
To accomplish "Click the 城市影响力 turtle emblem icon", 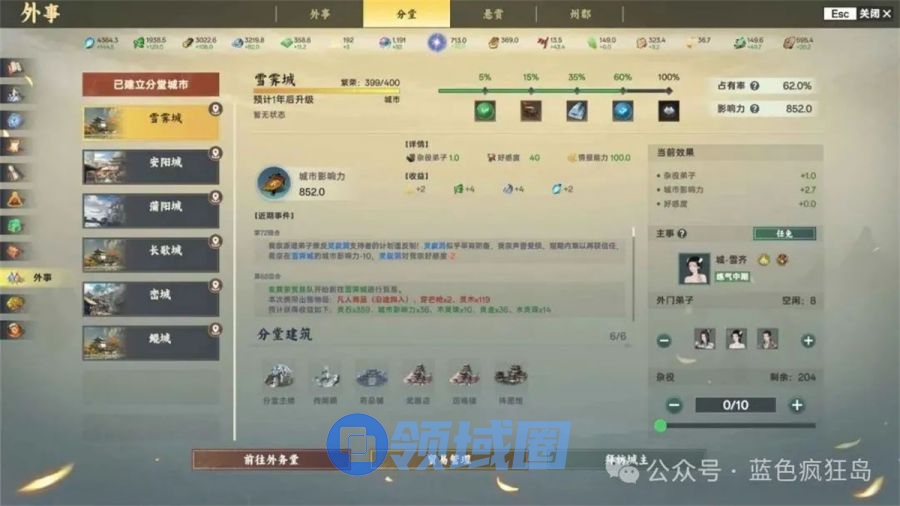I will point(271,182).
